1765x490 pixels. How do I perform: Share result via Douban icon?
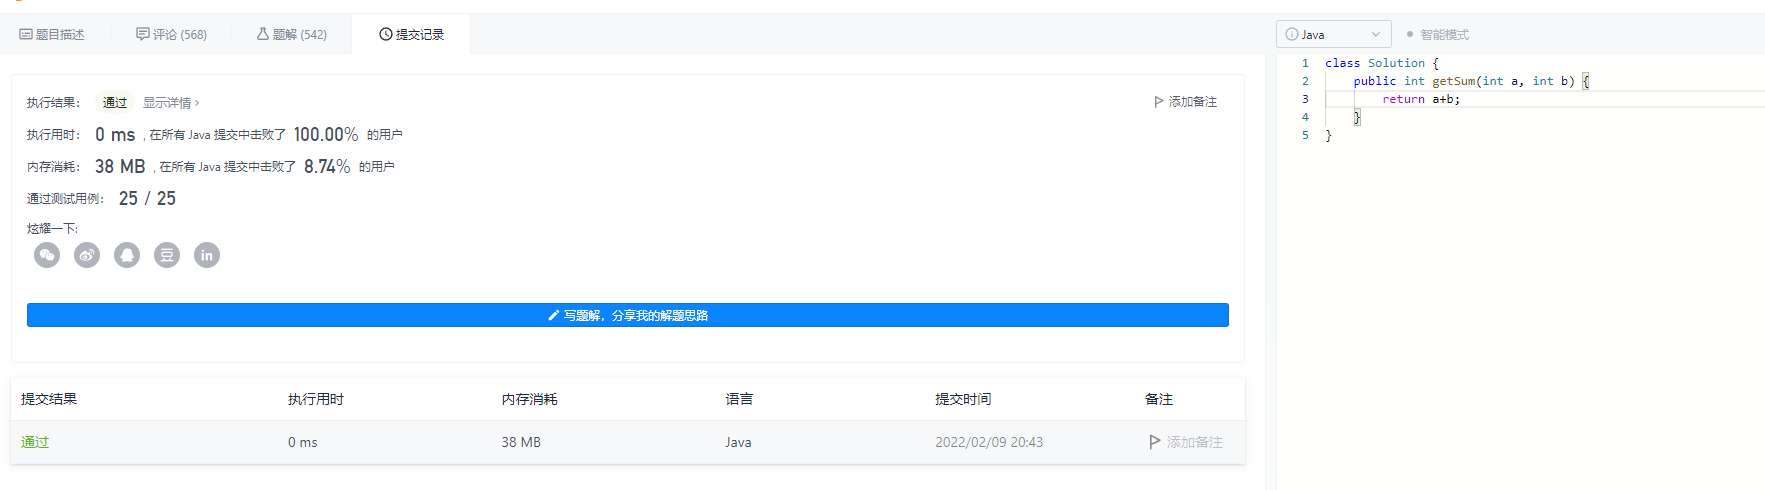tap(167, 255)
